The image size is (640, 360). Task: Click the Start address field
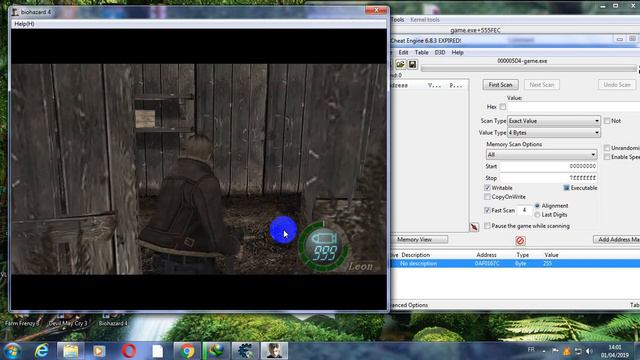[x=549, y=166]
